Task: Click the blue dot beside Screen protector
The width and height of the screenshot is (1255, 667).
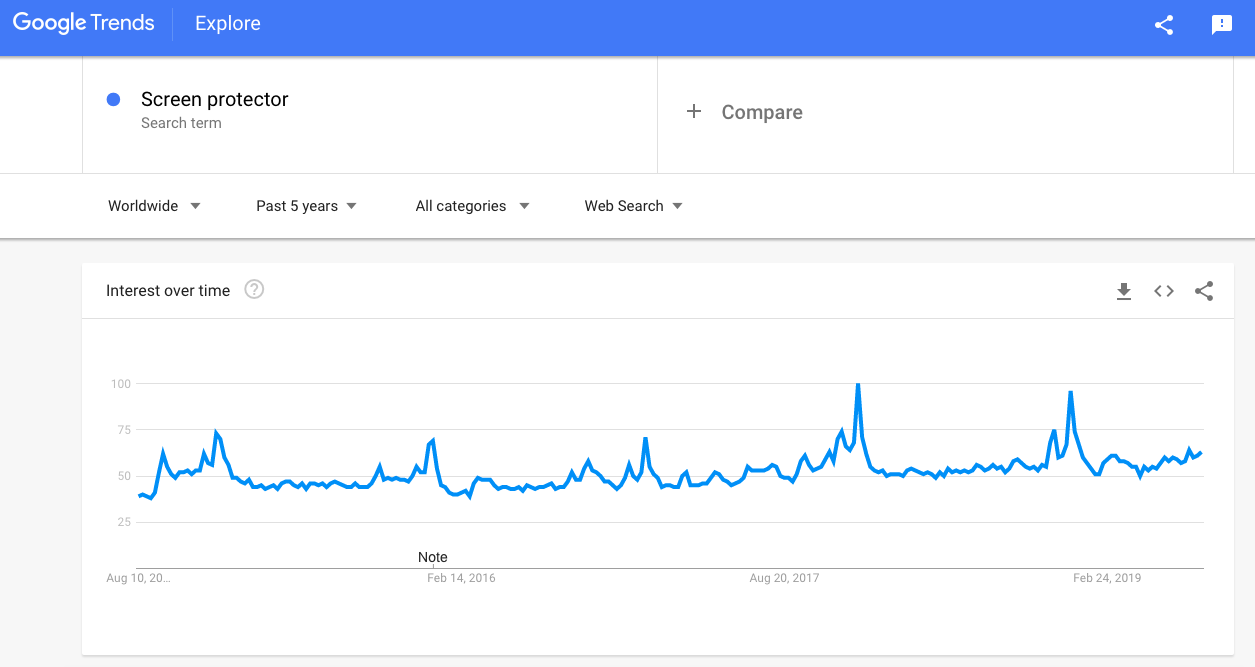Action: [113, 99]
